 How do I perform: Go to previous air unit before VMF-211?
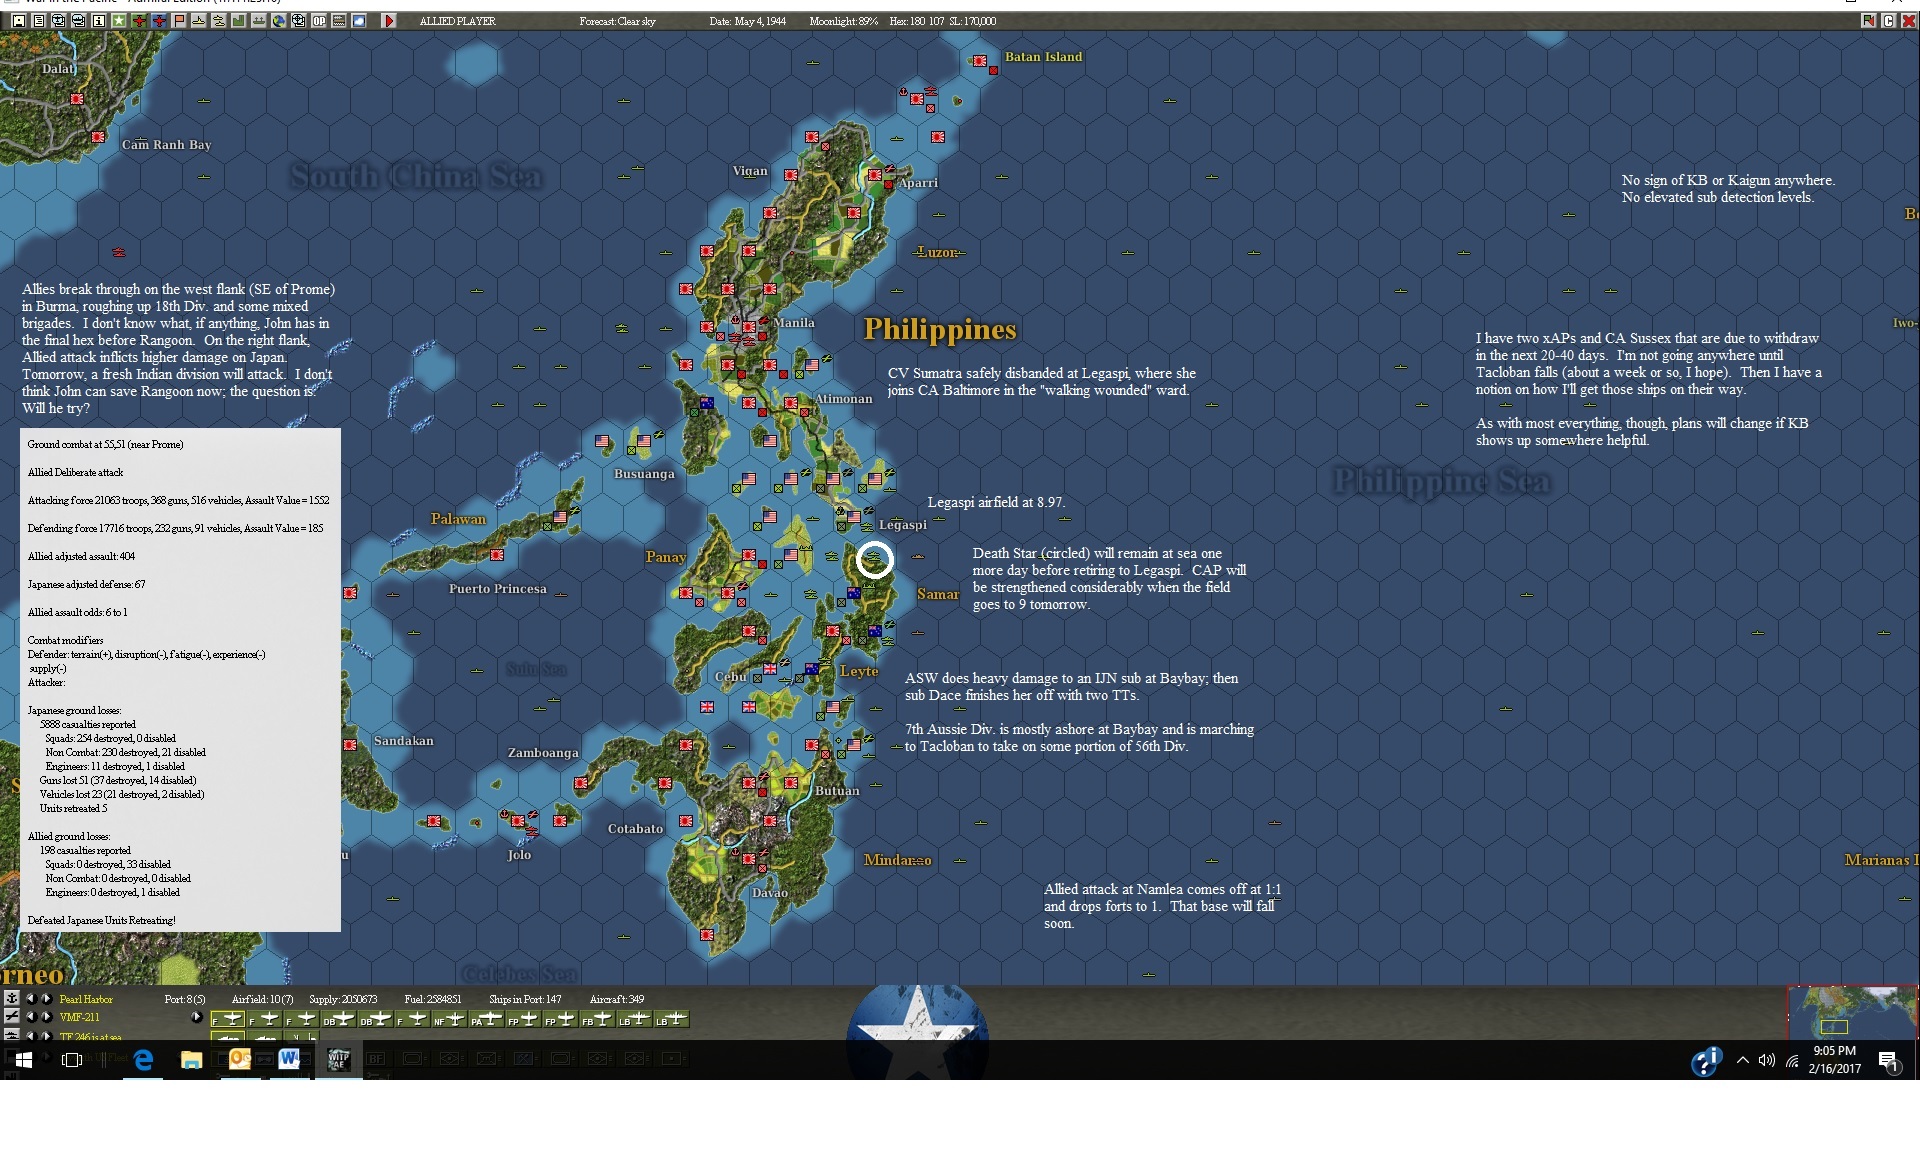30,1017
